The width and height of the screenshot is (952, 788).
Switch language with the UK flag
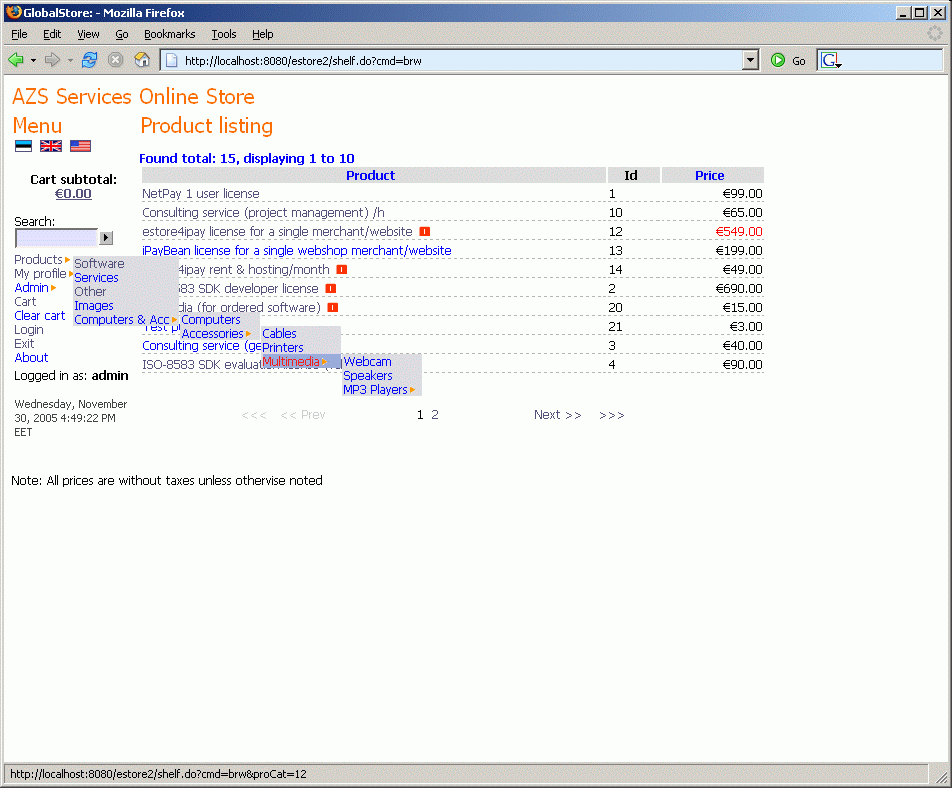coord(51,146)
